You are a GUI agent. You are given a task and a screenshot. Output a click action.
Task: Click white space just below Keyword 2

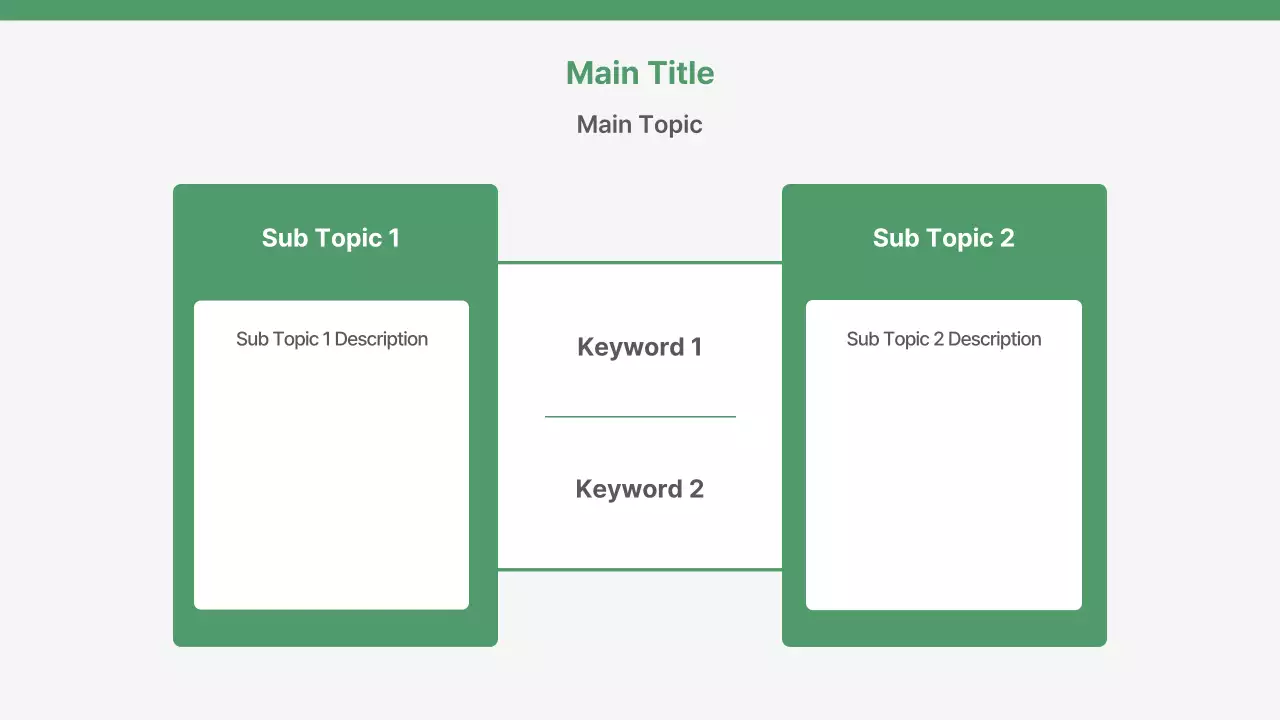coord(640,535)
